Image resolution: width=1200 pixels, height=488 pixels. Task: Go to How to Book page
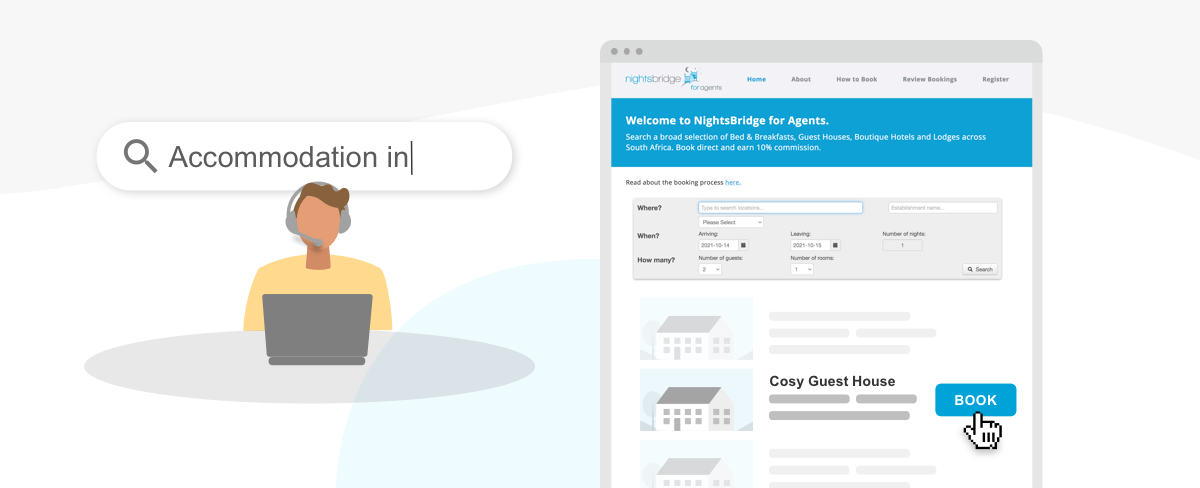[x=857, y=79]
